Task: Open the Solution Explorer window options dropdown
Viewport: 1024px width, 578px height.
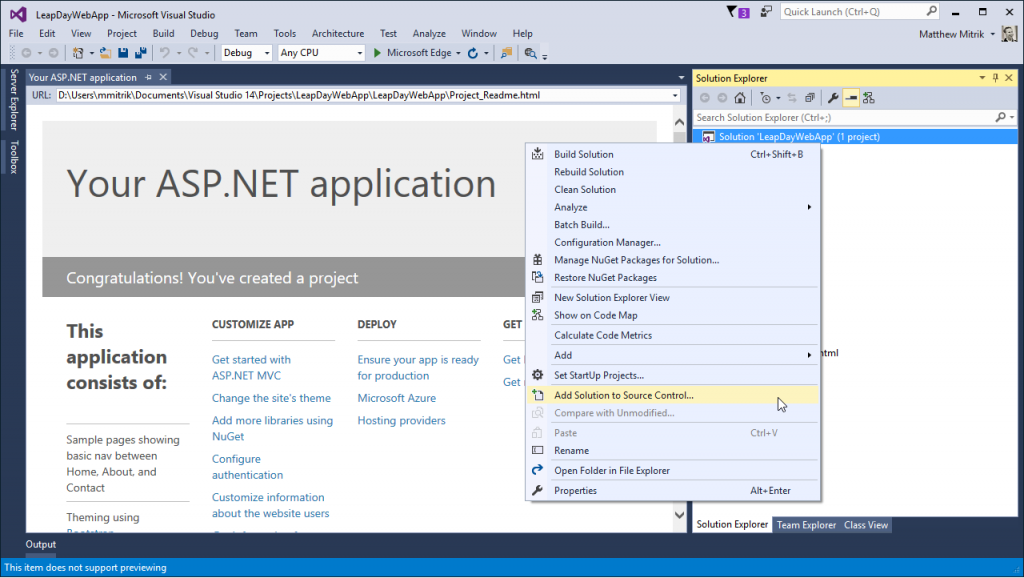Action: click(x=982, y=78)
